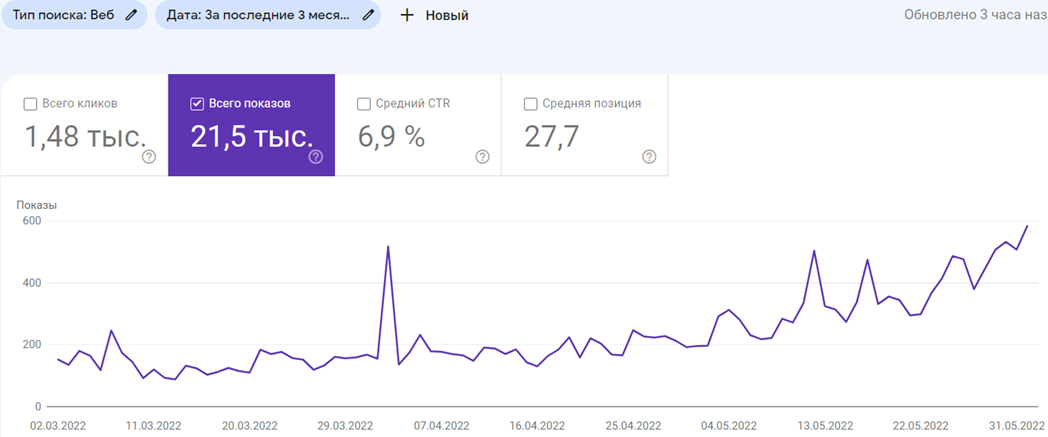This screenshot has width=1048, height=437.
Task: Select the 1,48 тыс. clicks value
Action: (x=86, y=136)
